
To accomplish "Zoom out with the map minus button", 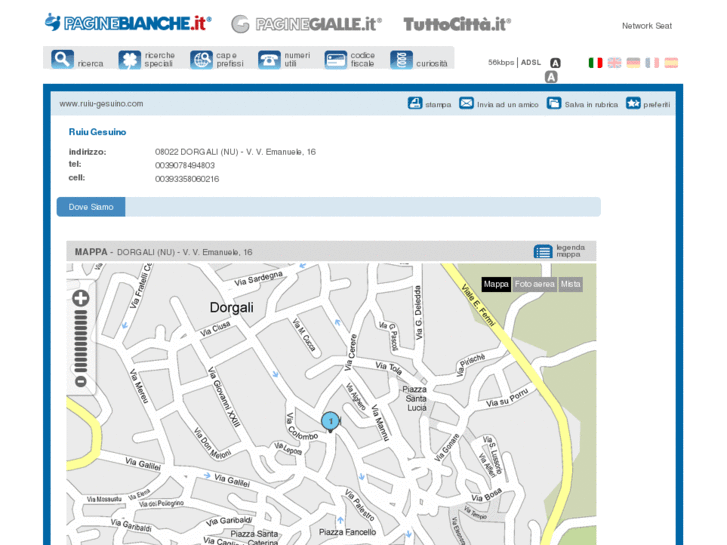I will (x=81, y=382).
